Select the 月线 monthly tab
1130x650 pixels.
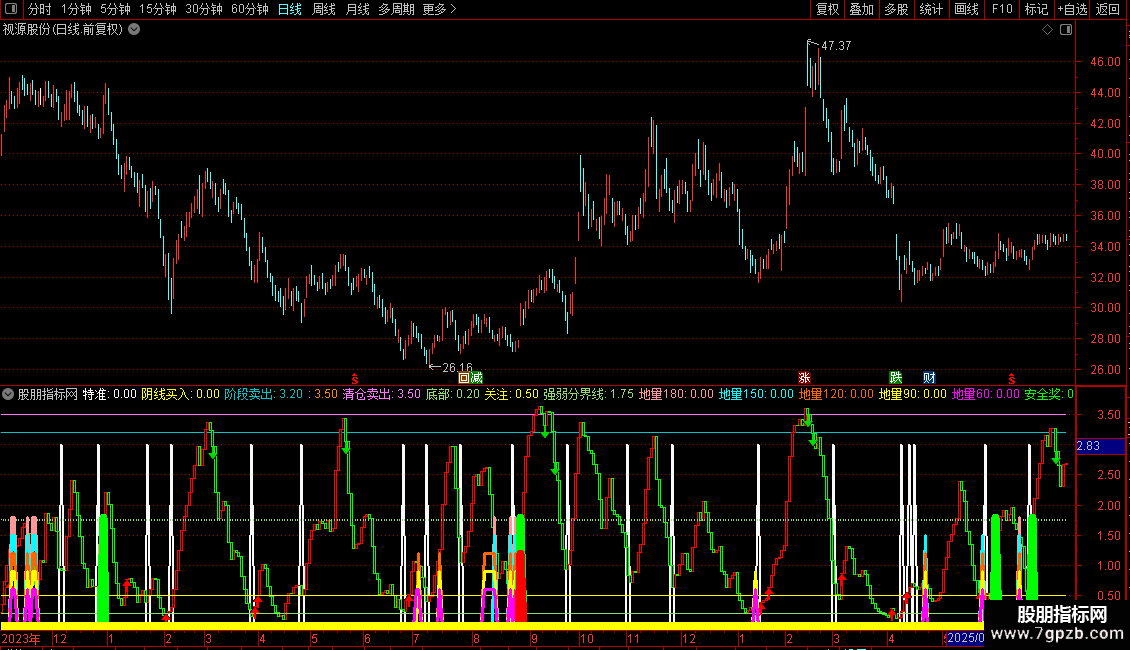pyautogui.click(x=357, y=9)
